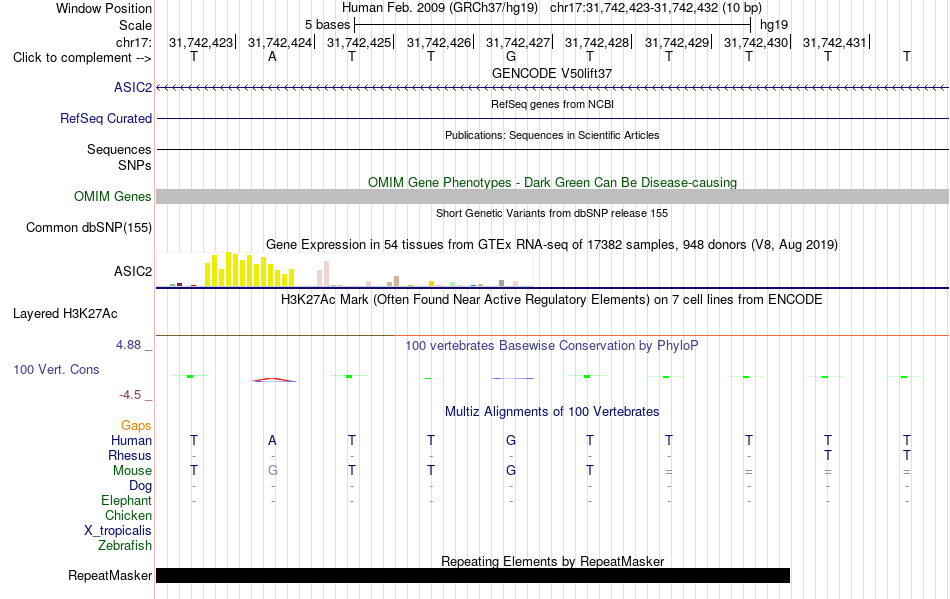
Task: Click the Dog species label
Action: (x=141, y=486)
